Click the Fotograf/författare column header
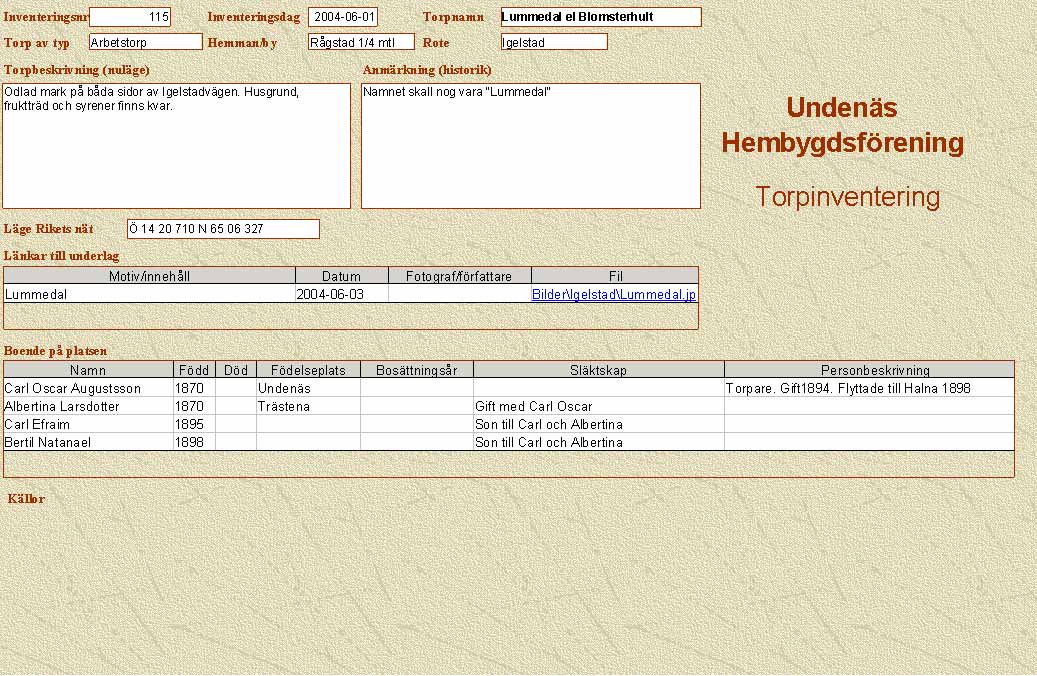 tap(459, 276)
